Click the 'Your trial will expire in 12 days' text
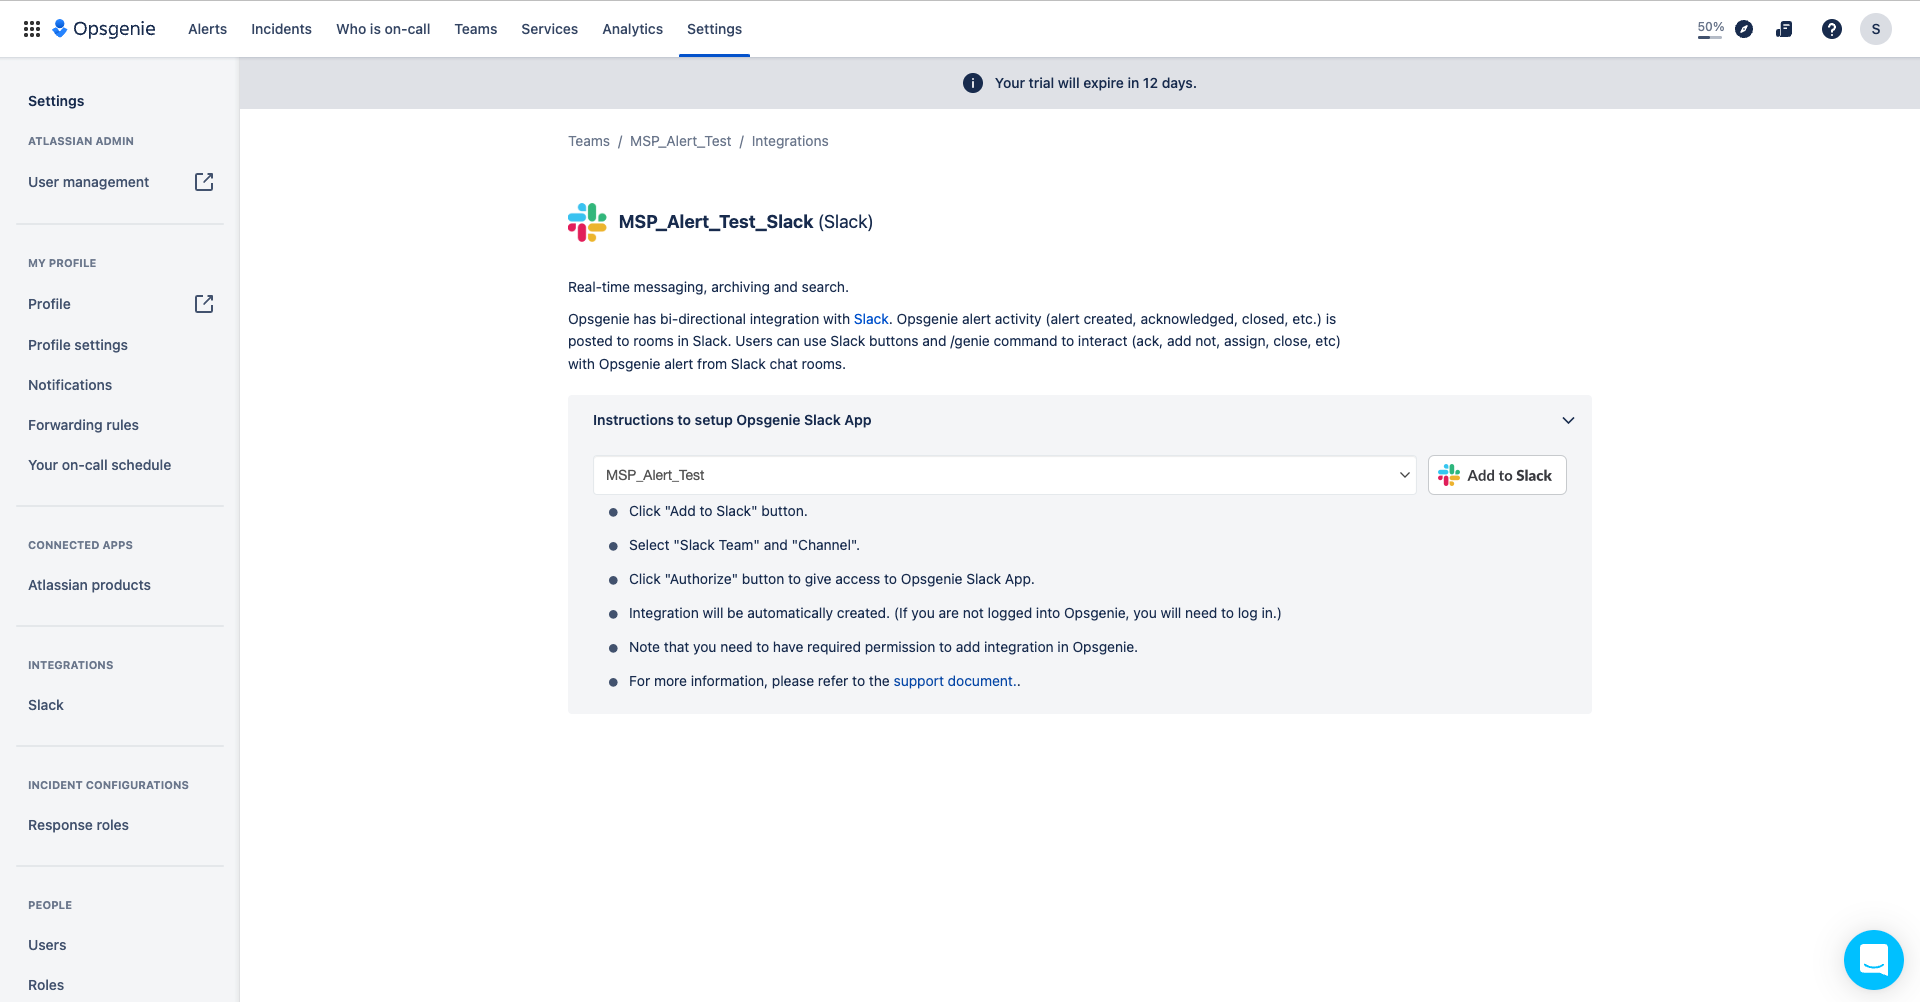The height and width of the screenshot is (1002, 1920). click(1095, 83)
